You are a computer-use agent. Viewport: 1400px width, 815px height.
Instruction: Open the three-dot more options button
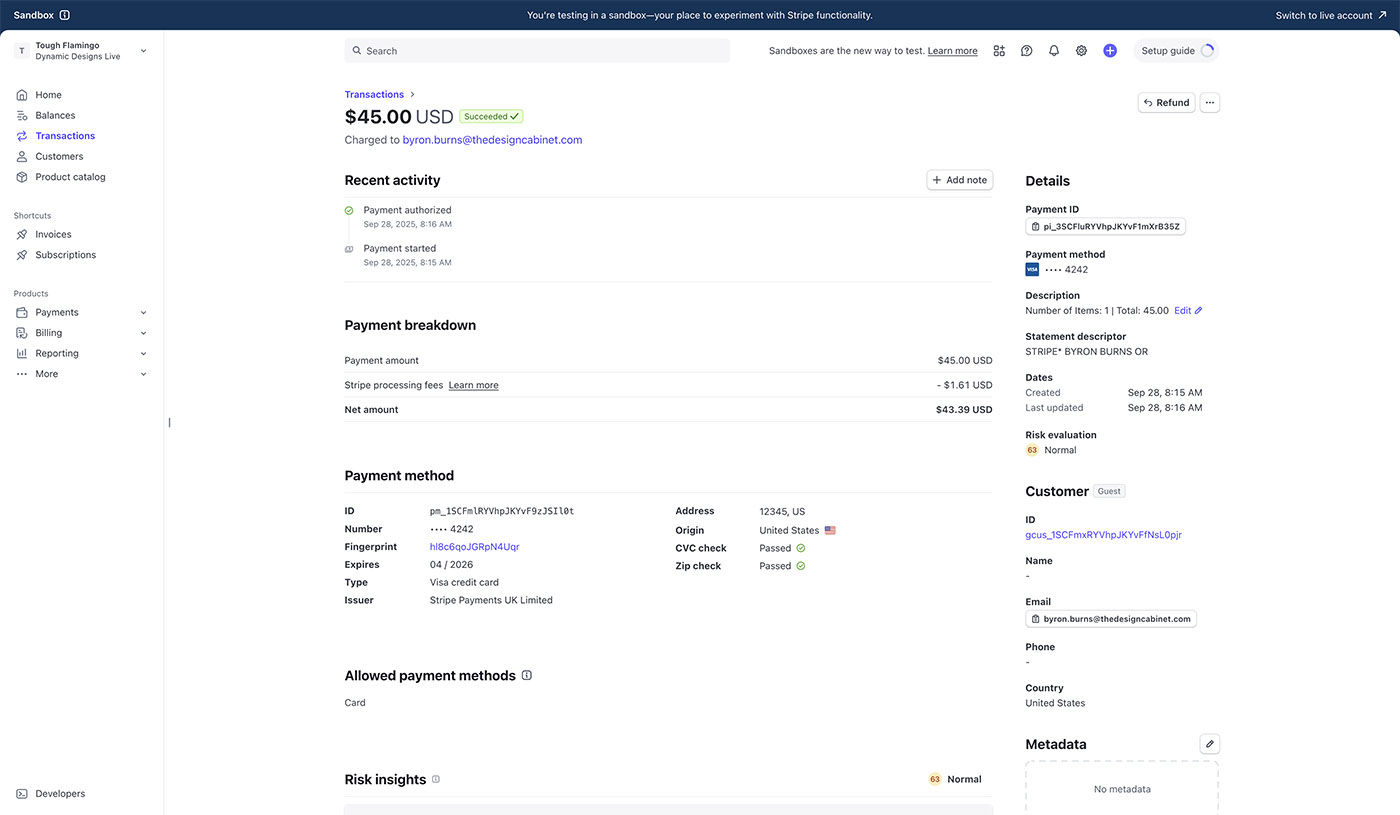coord(1209,102)
